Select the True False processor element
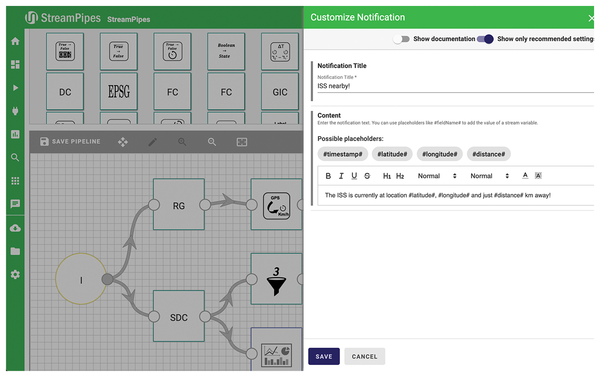Image resolution: width=600 pixels, height=377 pixels. coord(119,51)
